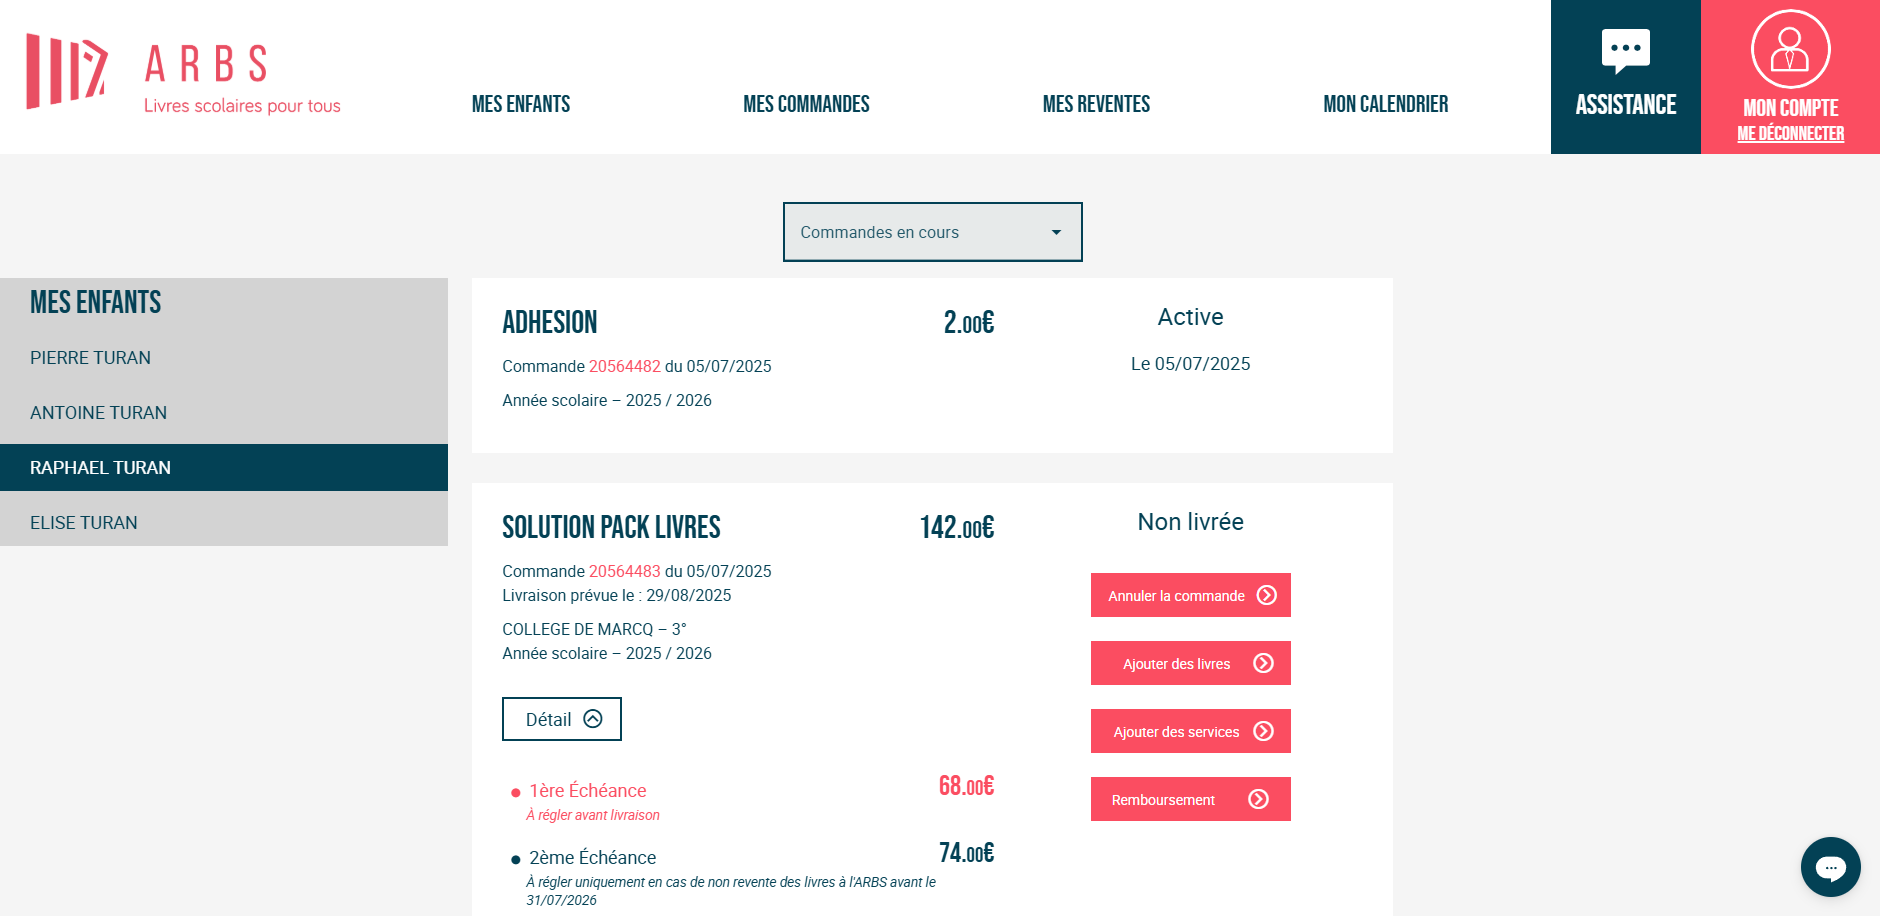Screen dimensions: 1880x916
Task: Click Me Déconnecter link
Action: [x=1790, y=134]
